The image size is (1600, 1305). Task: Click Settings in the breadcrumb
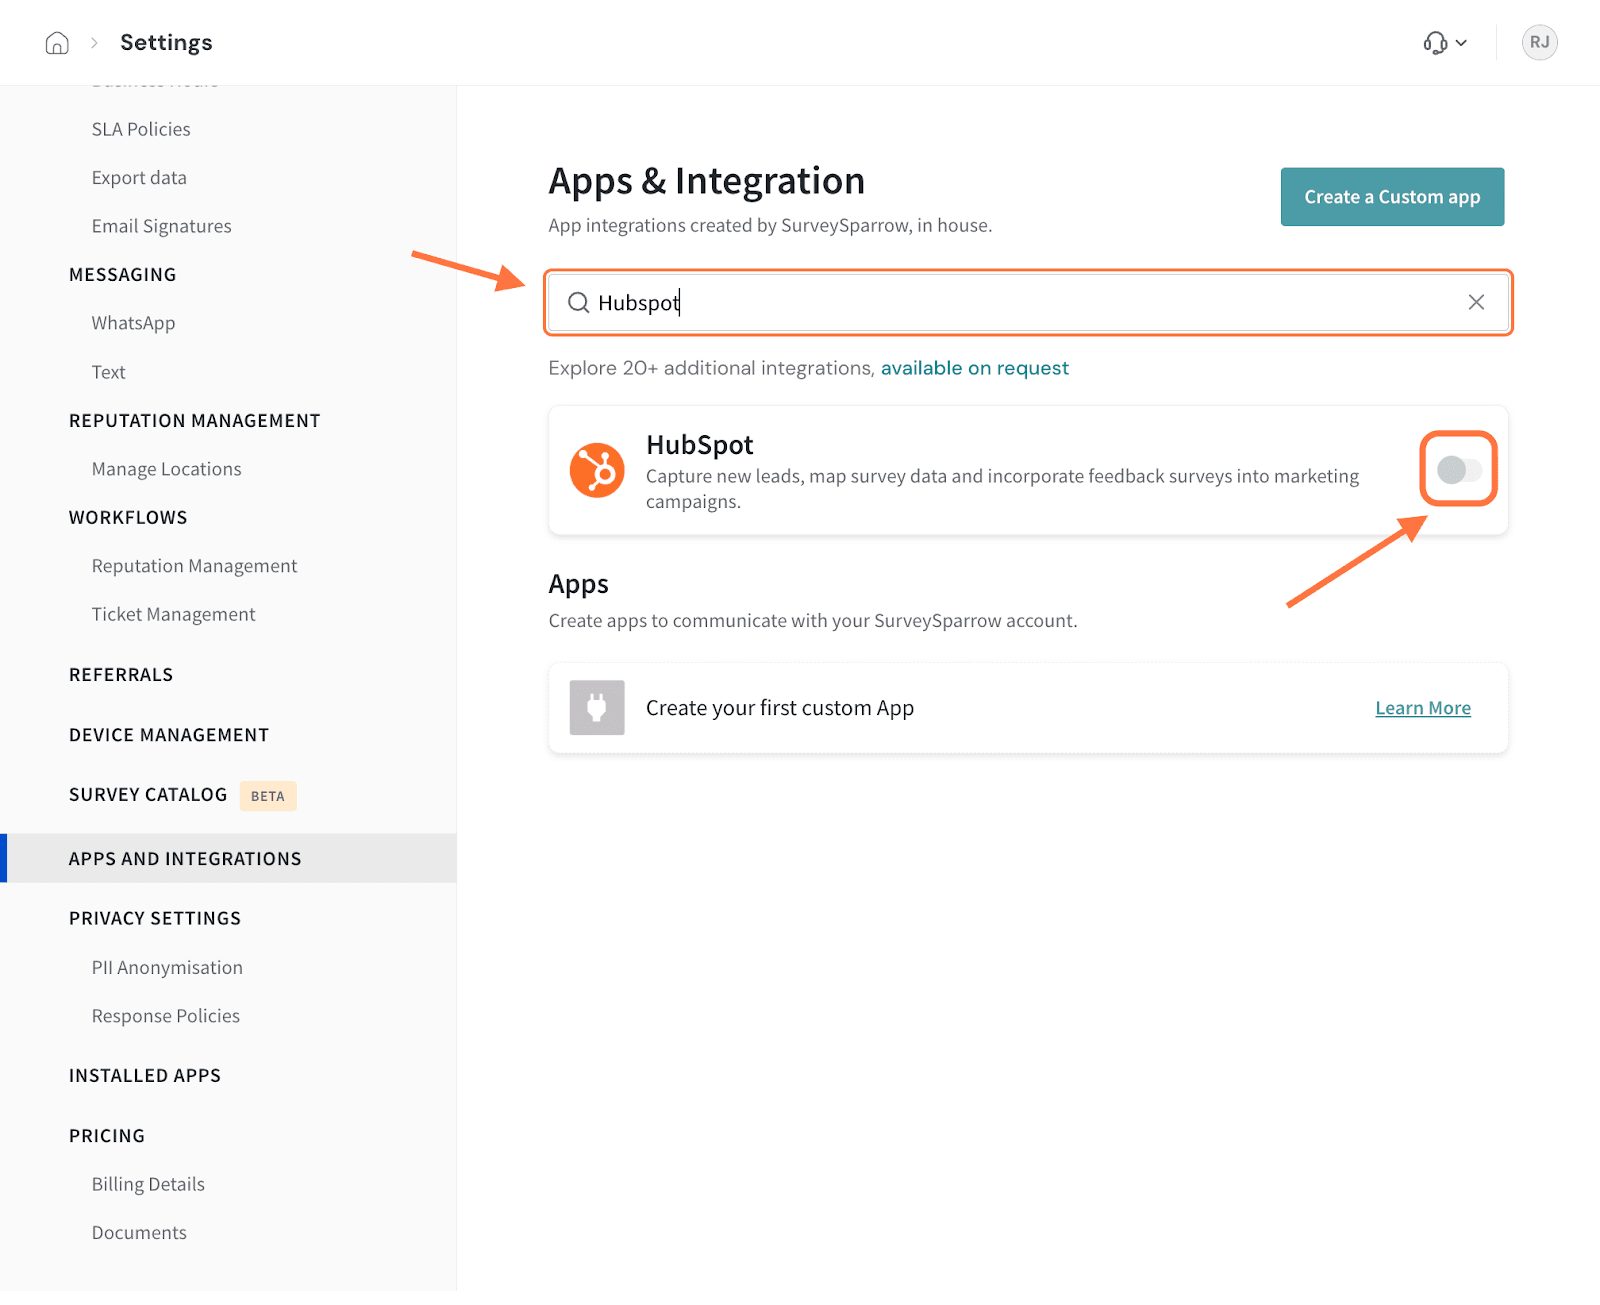[x=166, y=43]
